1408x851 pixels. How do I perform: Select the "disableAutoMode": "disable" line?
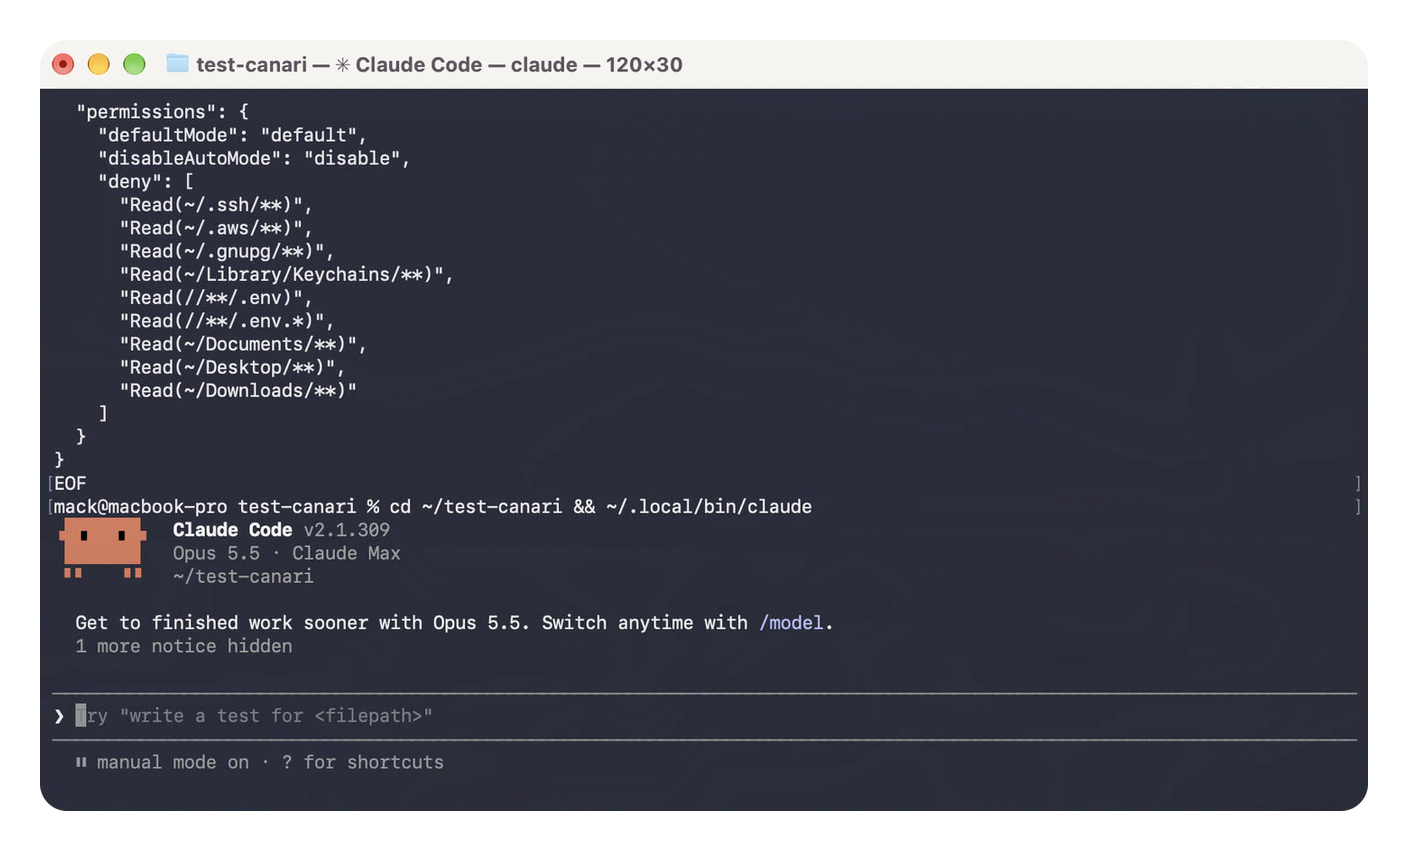(x=254, y=158)
